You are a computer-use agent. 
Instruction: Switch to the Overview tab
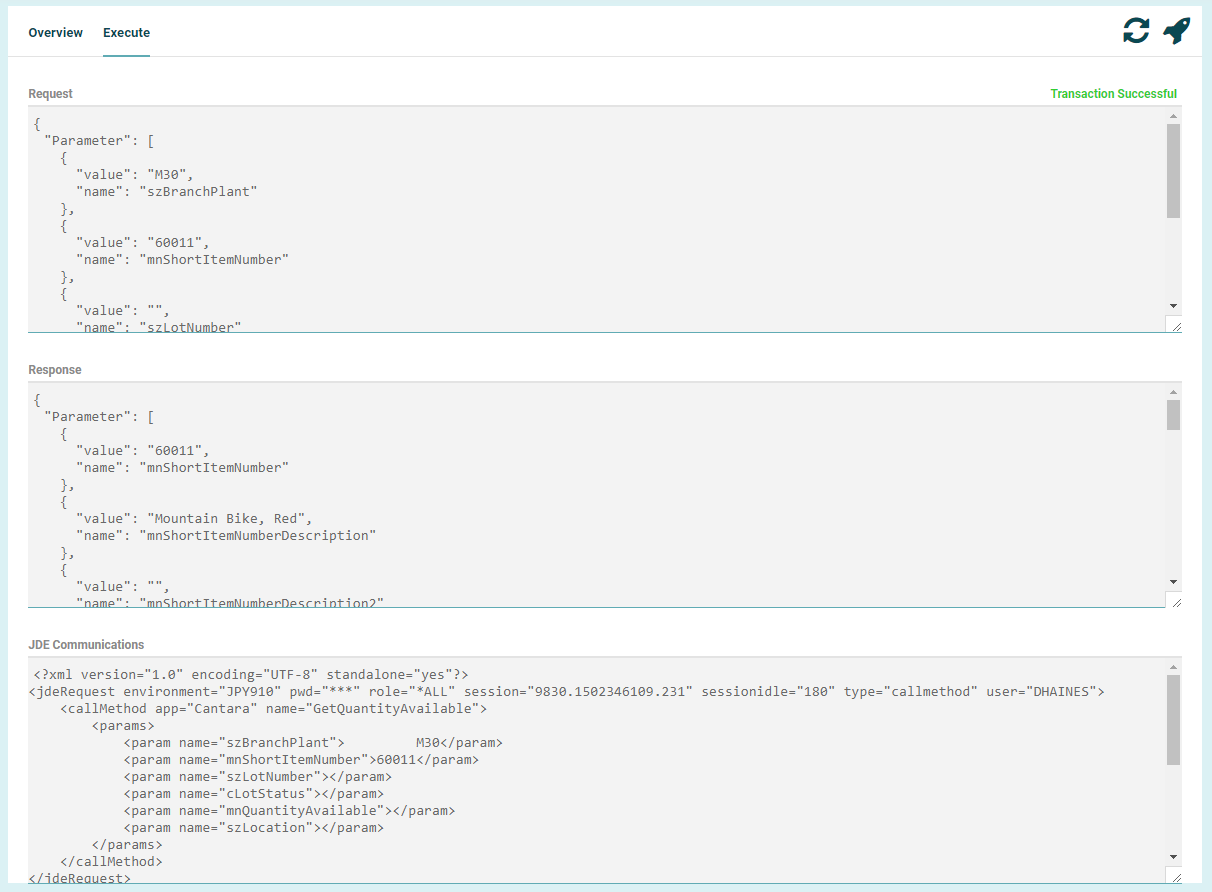click(x=55, y=33)
